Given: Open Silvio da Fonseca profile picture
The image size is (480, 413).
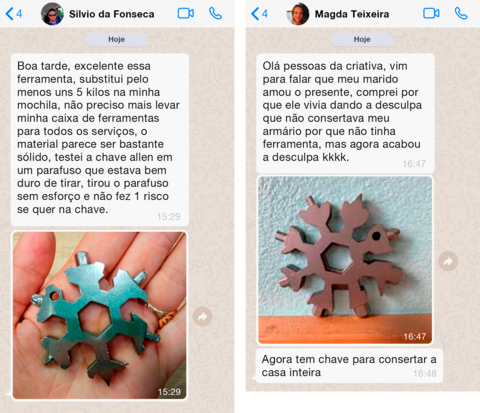Looking at the screenshot, I should (52, 14).
